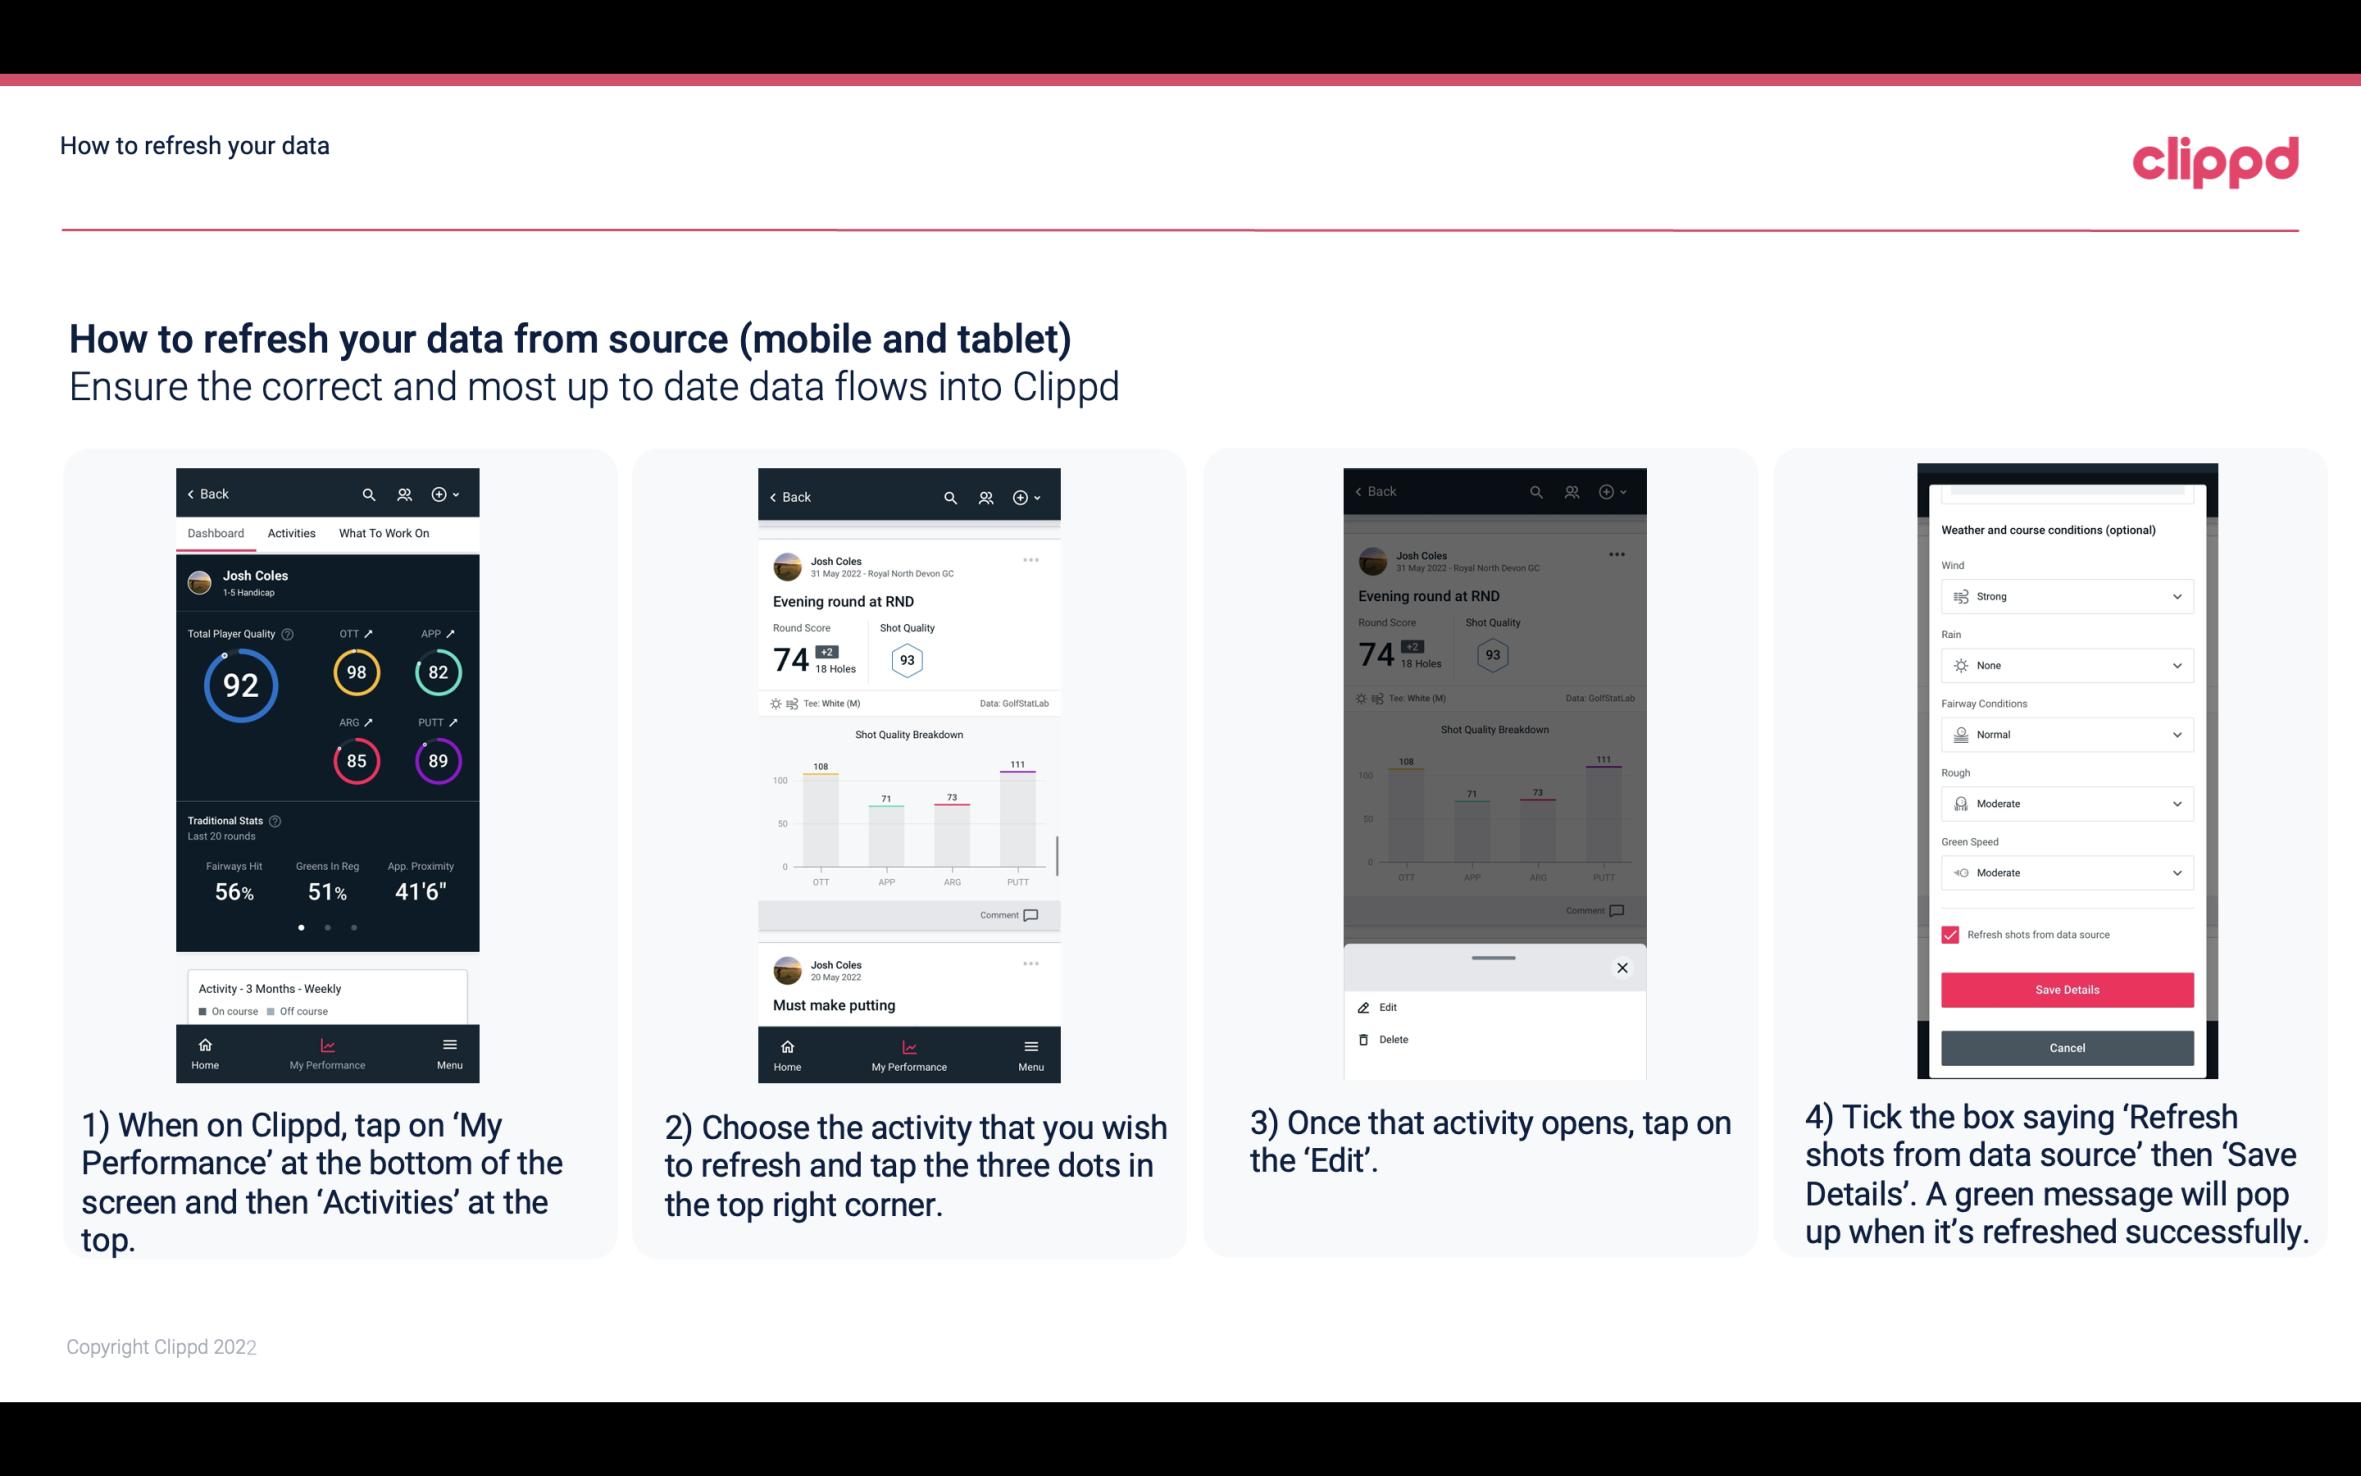Image resolution: width=2361 pixels, height=1476 pixels.
Task: Open the Green Speed dropdown
Action: 2067,872
